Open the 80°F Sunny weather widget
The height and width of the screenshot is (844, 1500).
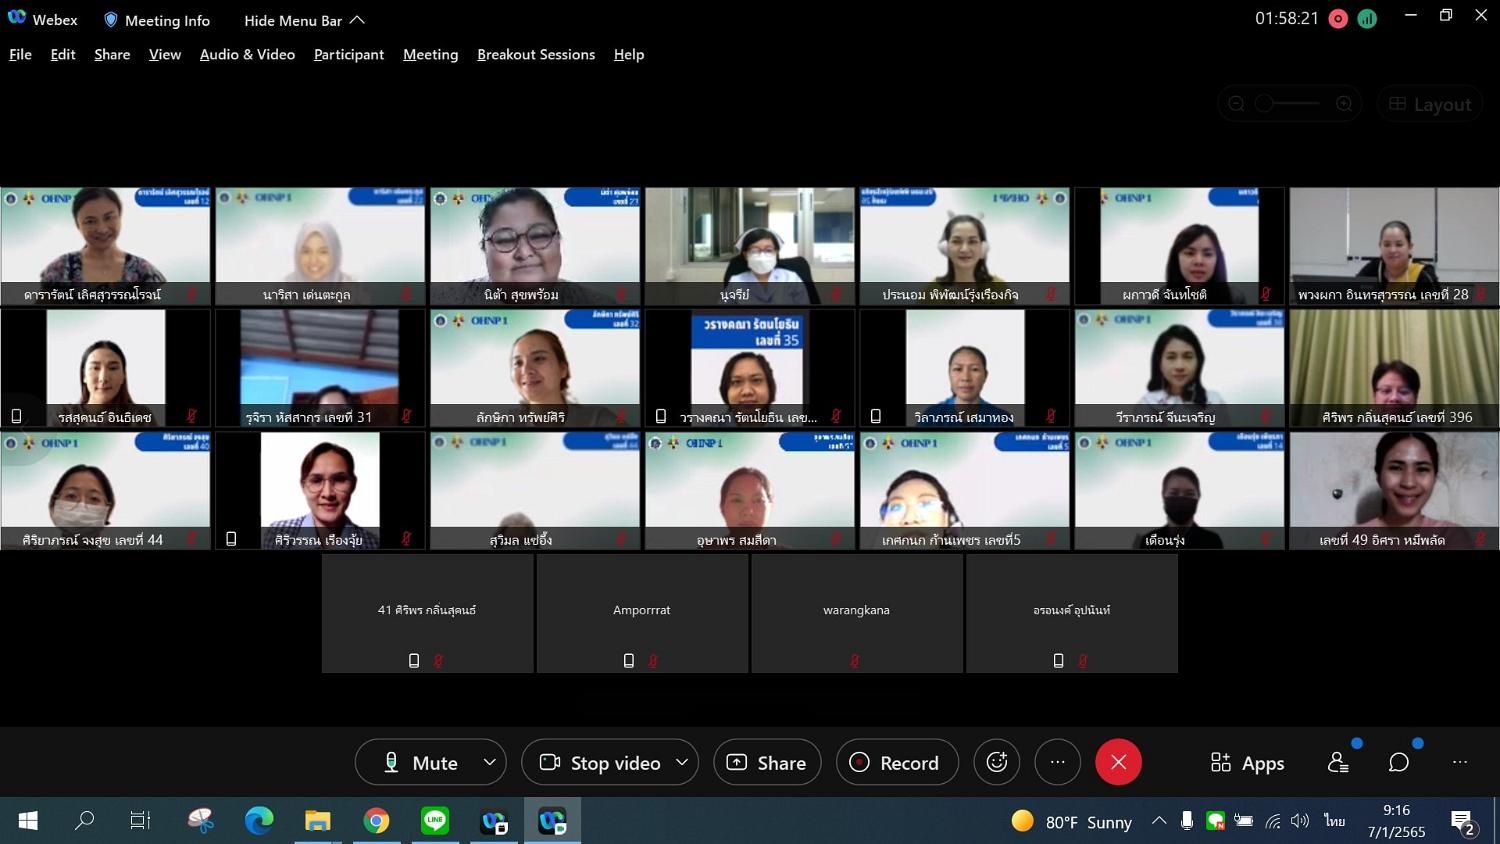click(x=1072, y=821)
